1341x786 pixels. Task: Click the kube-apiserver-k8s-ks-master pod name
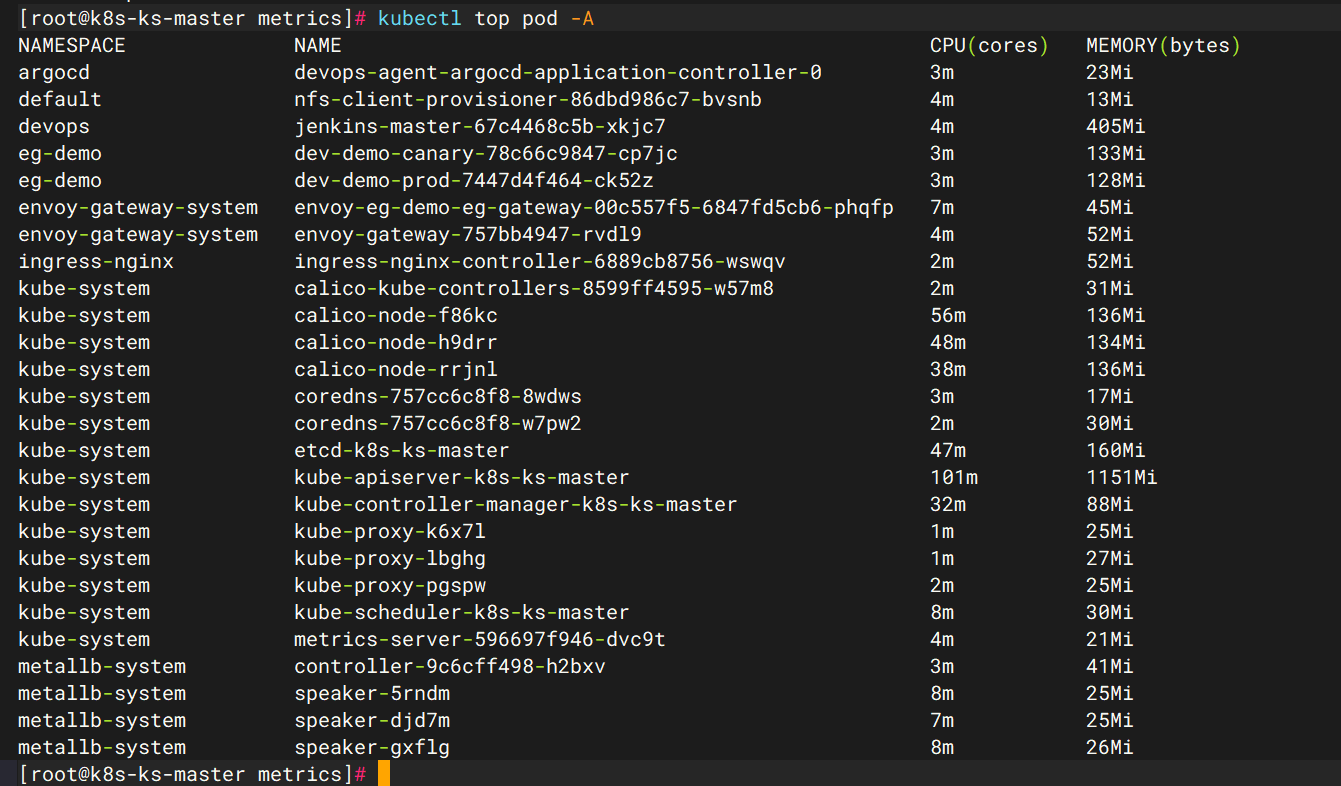pyautogui.click(x=462, y=478)
